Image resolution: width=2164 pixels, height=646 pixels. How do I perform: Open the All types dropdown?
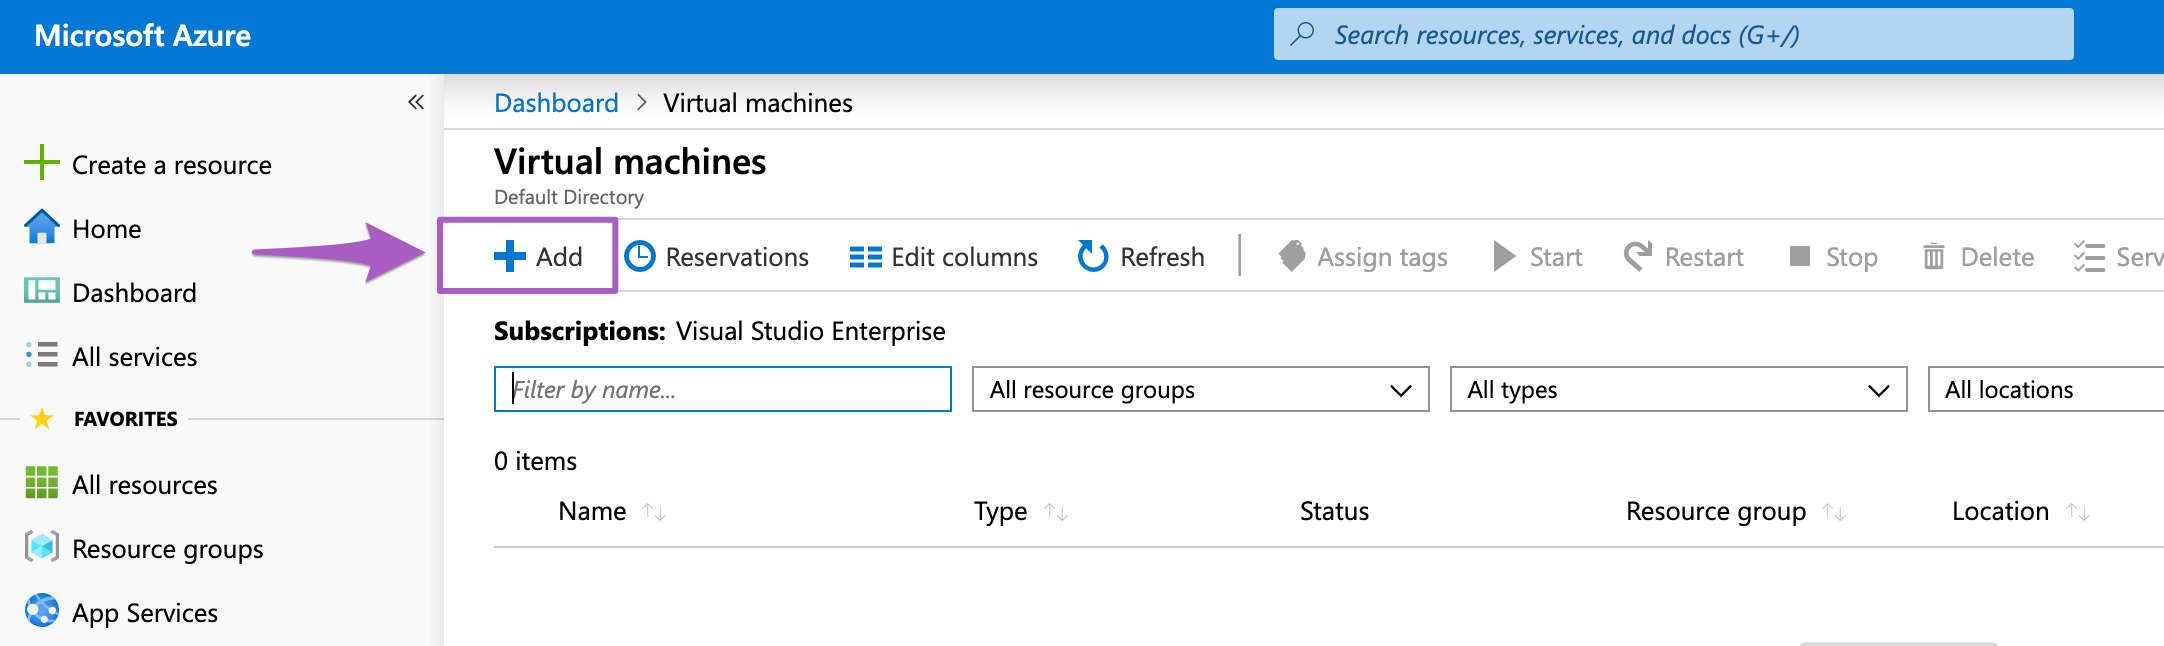[1677, 389]
